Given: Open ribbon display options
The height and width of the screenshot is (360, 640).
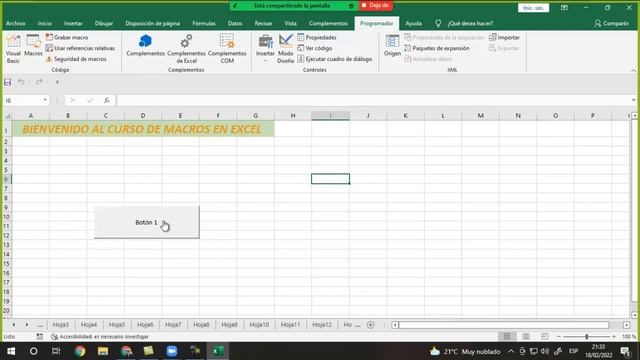Looking at the screenshot, I should click(564, 8).
